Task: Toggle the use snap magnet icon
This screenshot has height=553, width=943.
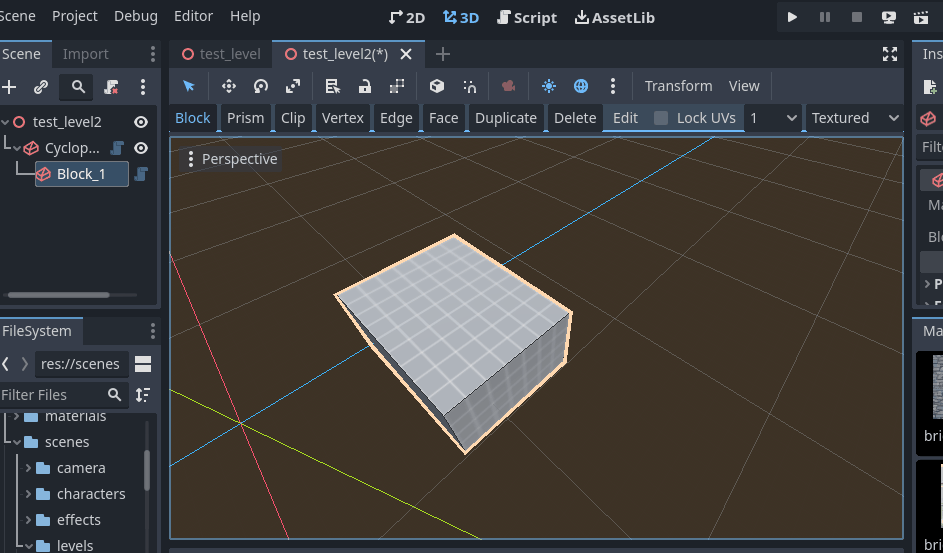Action: [469, 86]
